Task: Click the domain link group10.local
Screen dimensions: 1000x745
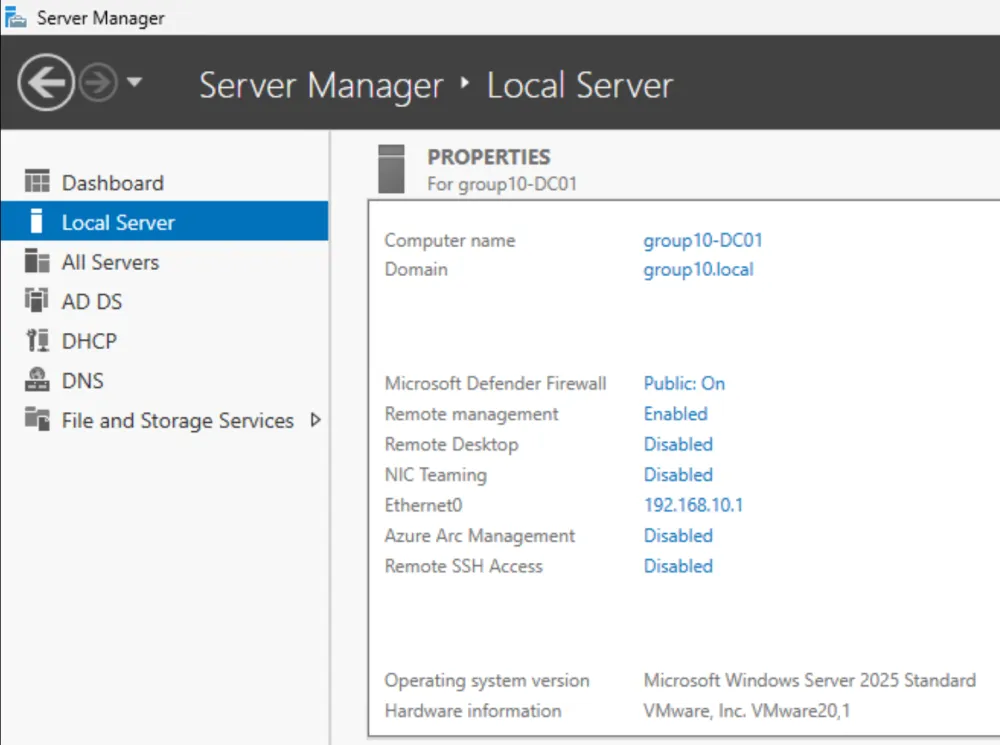Action: (x=698, y=270)
